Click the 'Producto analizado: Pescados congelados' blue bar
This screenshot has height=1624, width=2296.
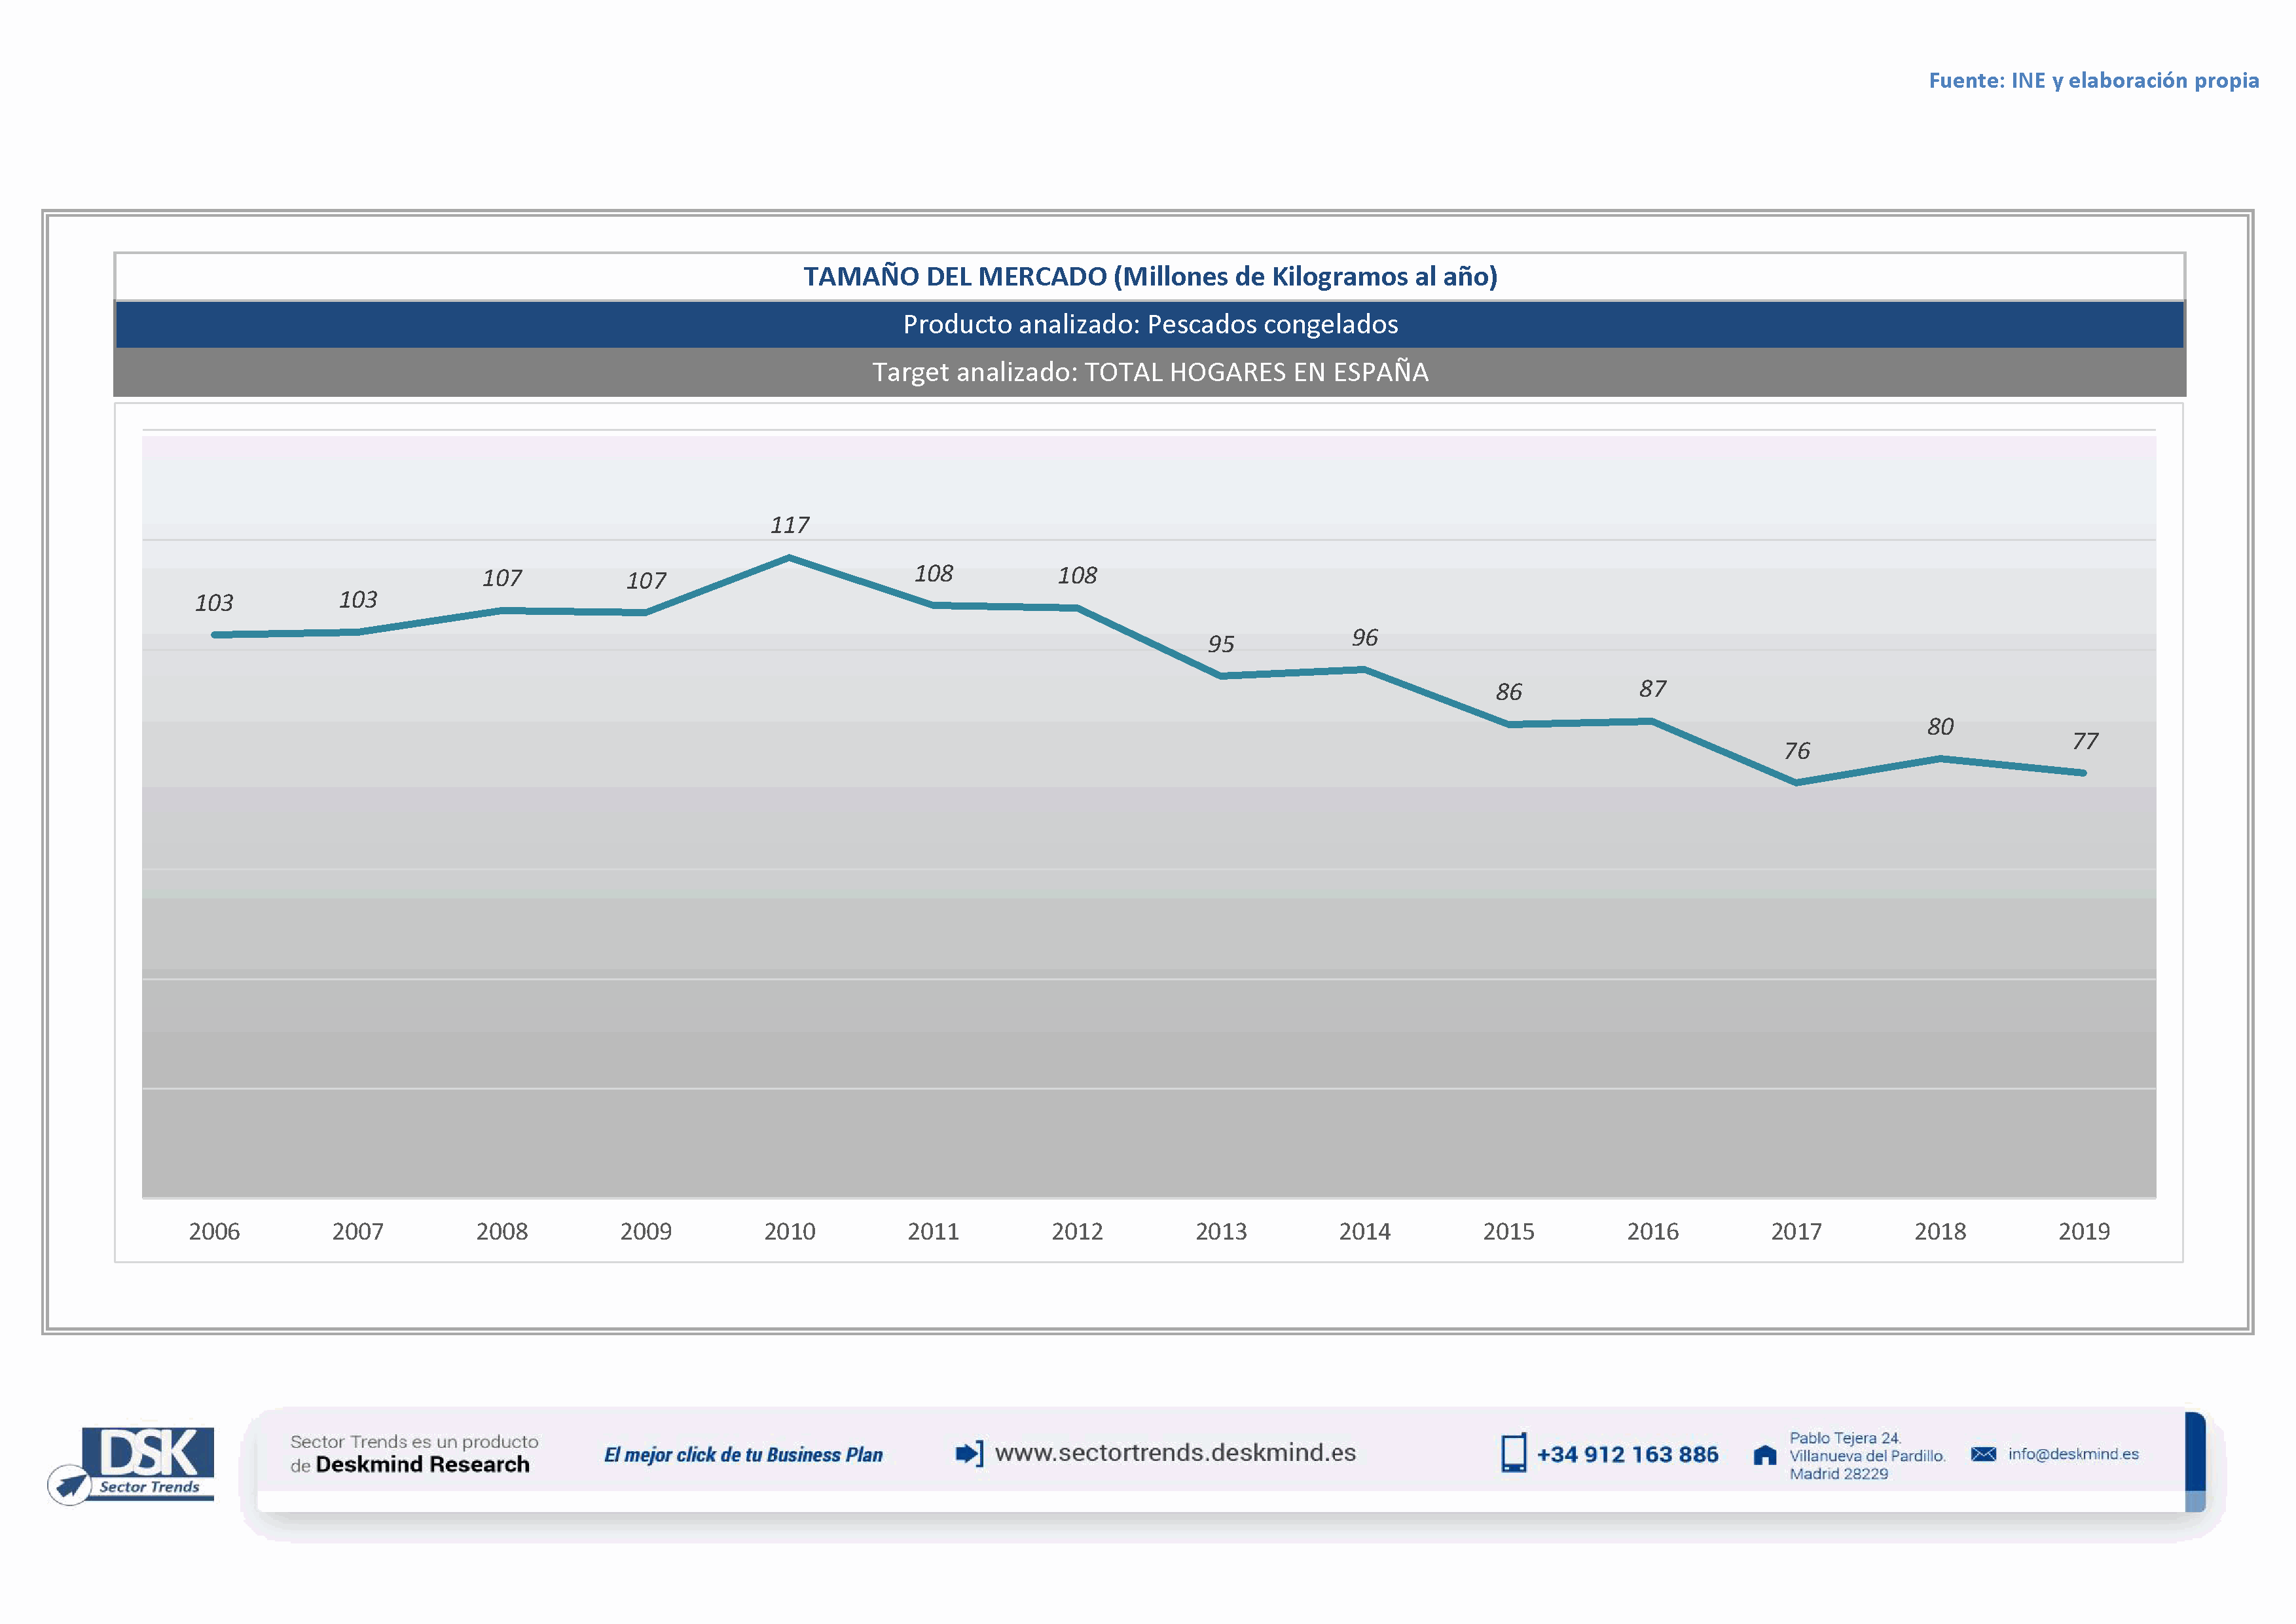1150,324
